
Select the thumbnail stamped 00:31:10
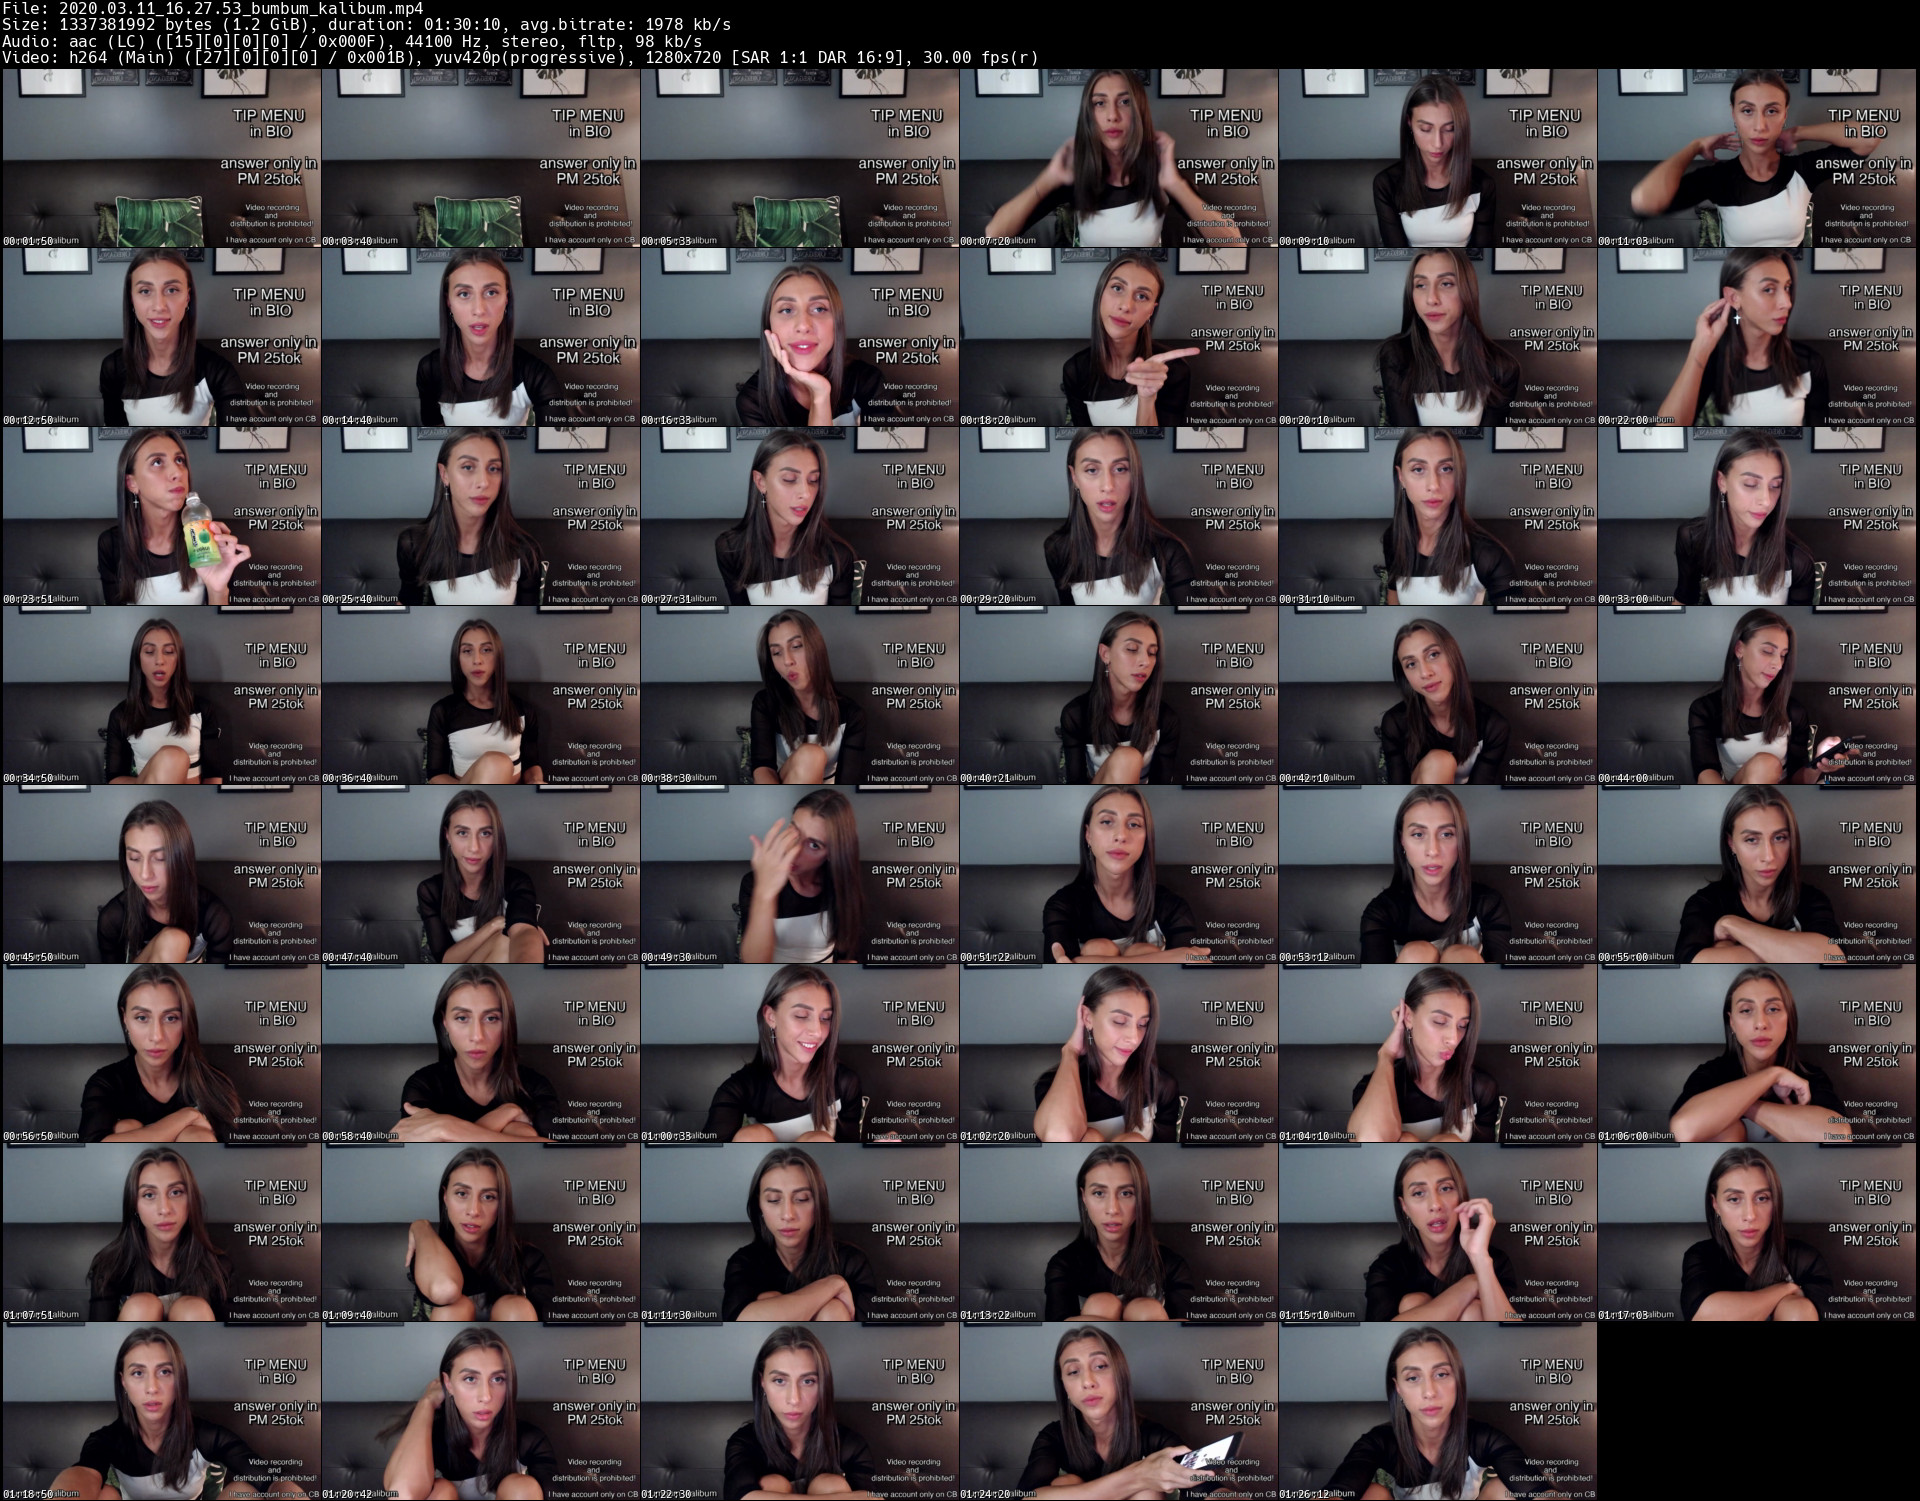pos(1438,516)
